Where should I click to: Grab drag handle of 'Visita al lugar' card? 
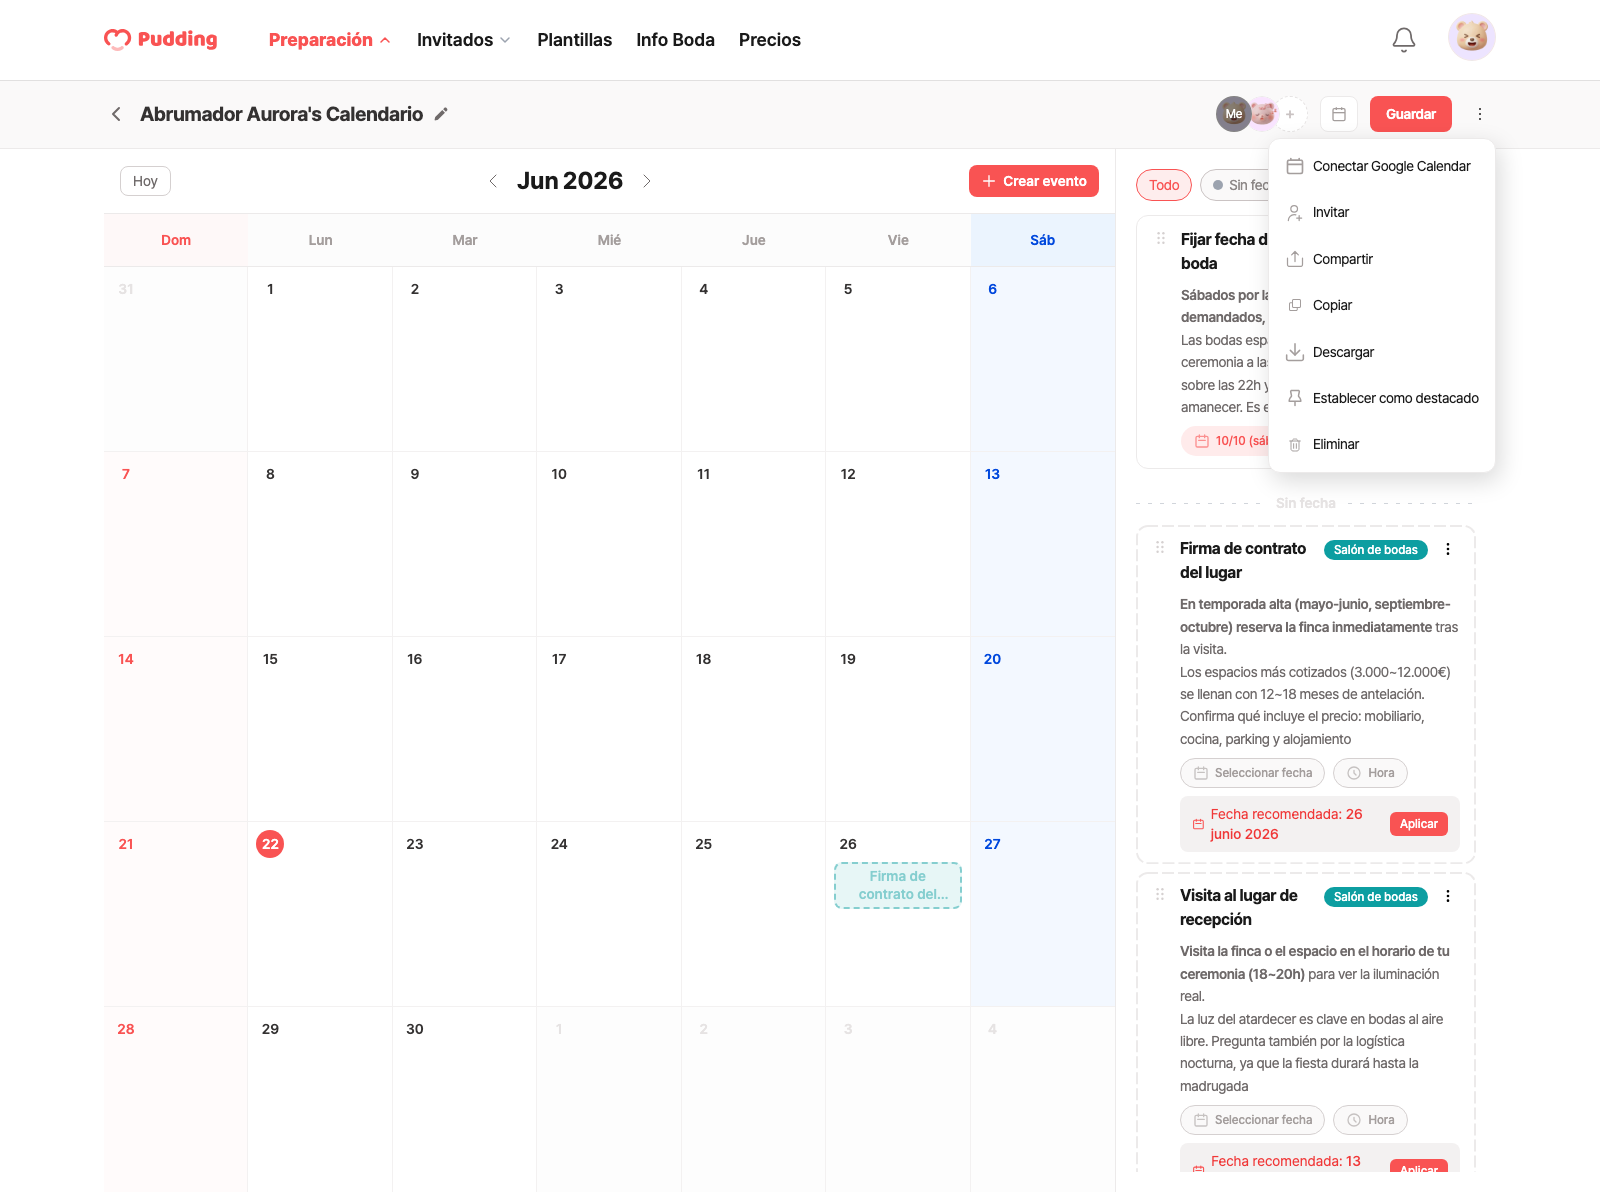point(1160,894)
